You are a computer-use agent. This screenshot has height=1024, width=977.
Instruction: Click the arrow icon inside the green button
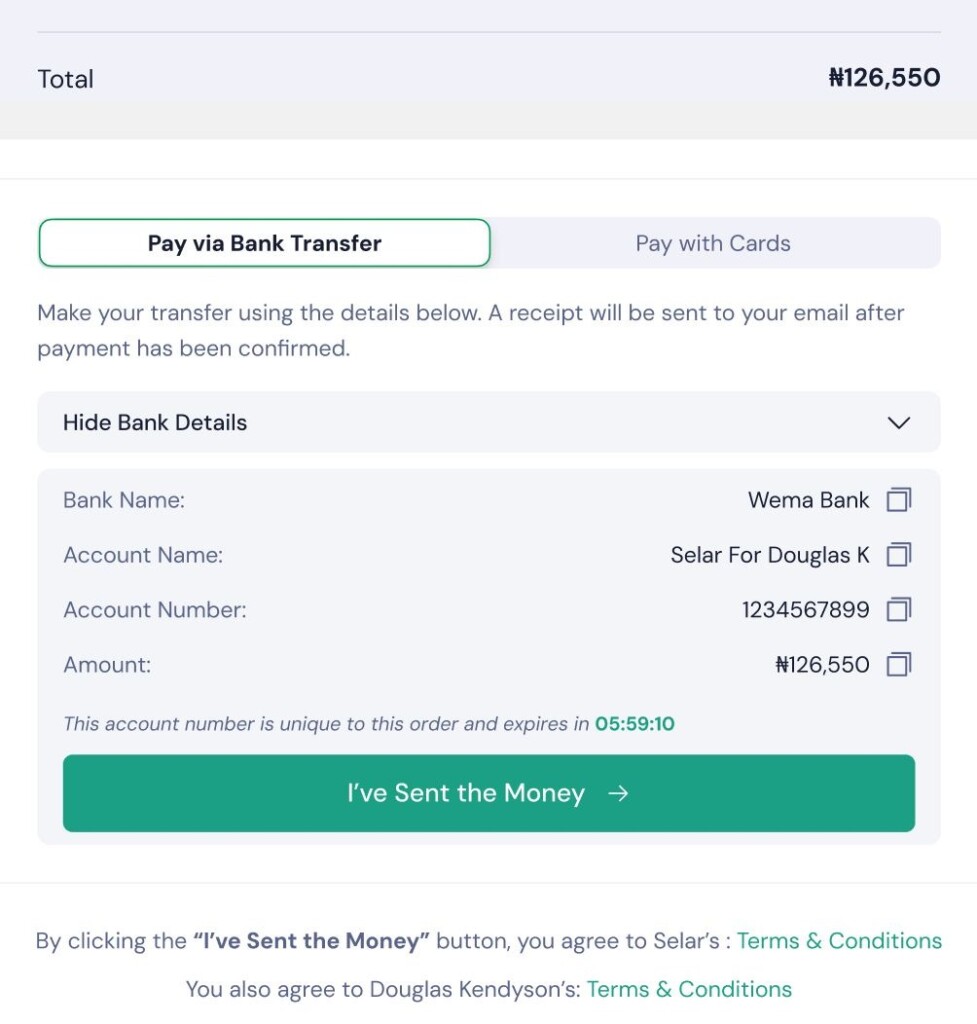pyautogui.click(x=619, y=793)
